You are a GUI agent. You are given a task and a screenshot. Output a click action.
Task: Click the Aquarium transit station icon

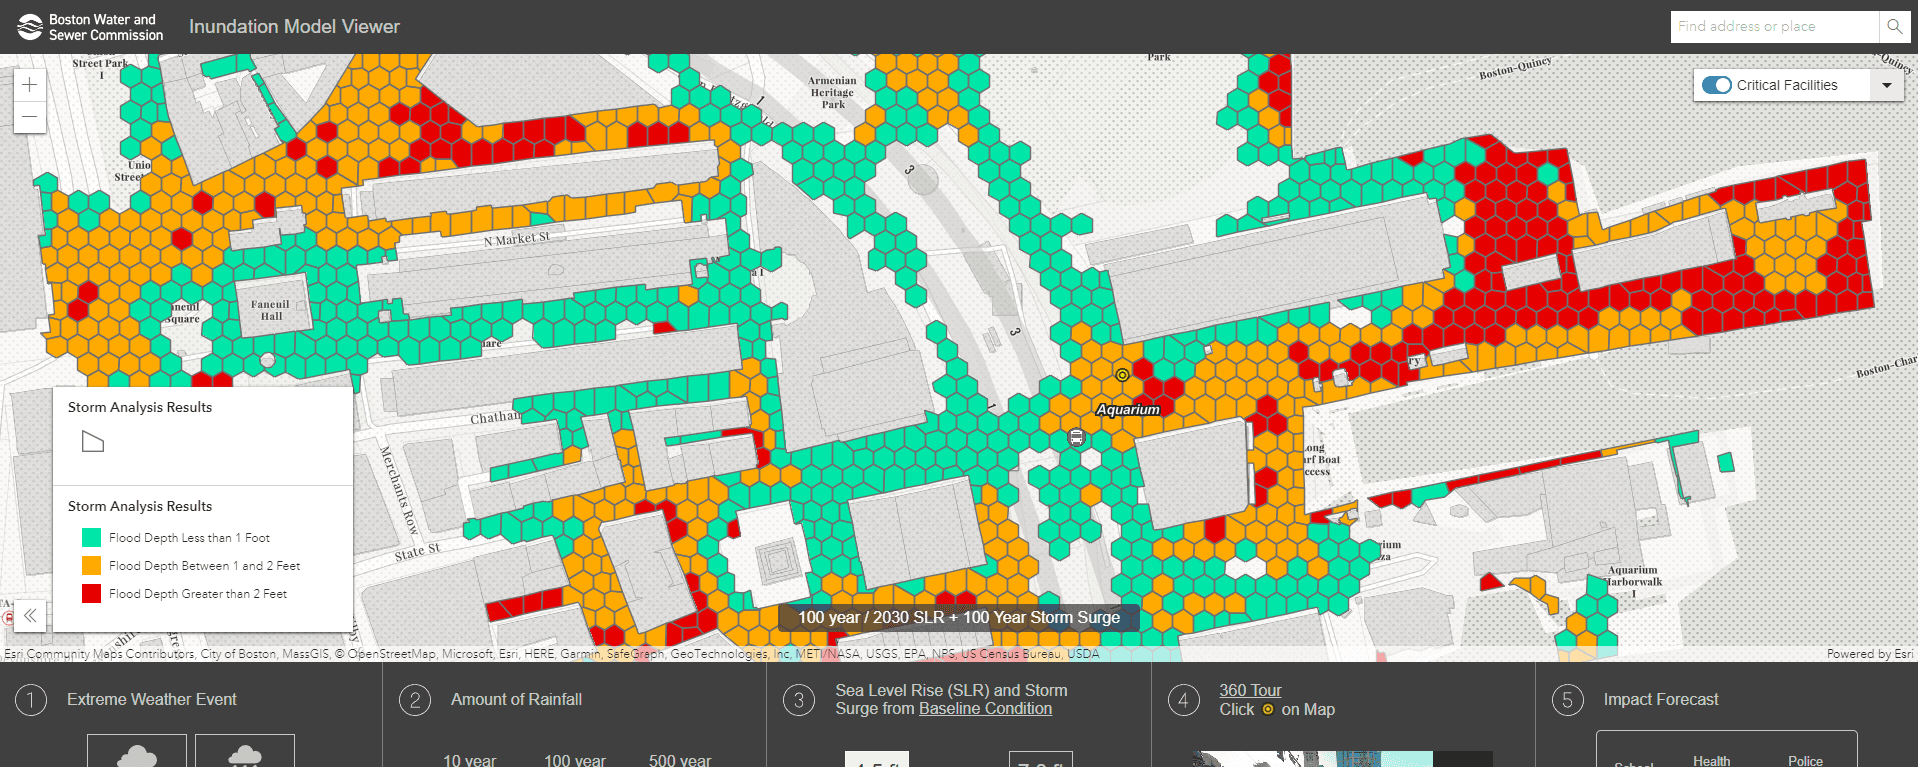tap(1076, 437)
